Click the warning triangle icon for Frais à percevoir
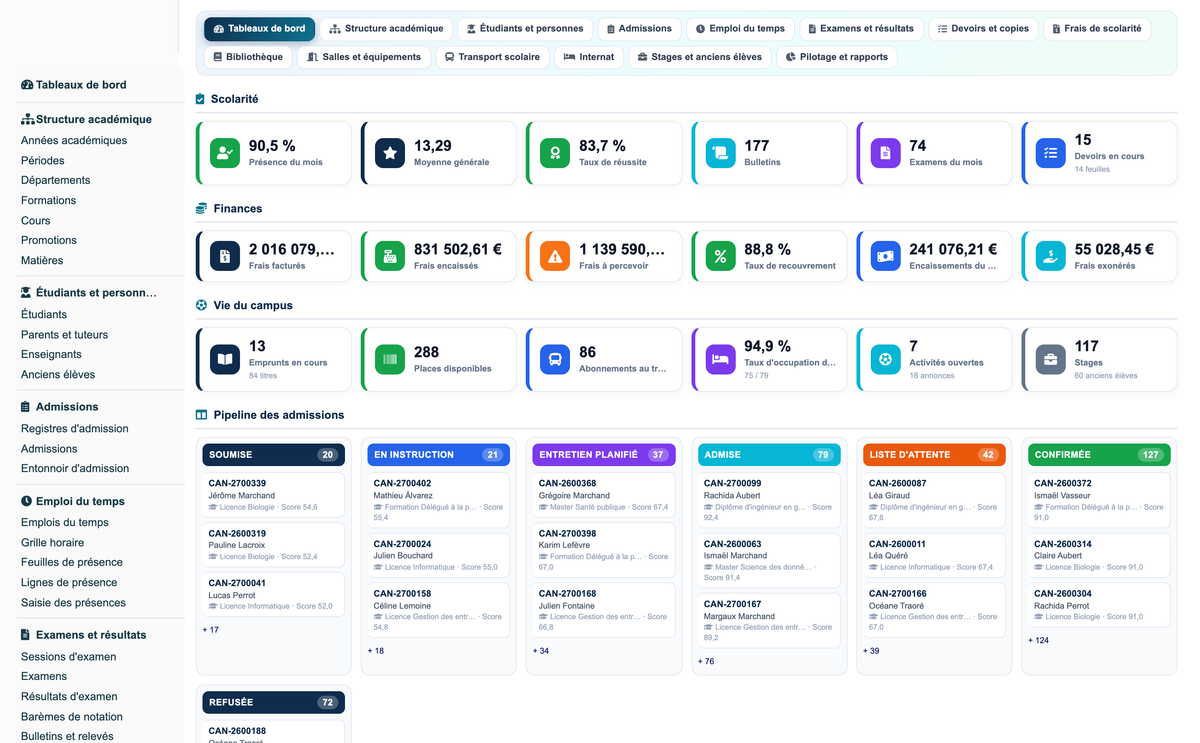The height and width of the screenshot is (743, 1200). click(x=555, y=256)
